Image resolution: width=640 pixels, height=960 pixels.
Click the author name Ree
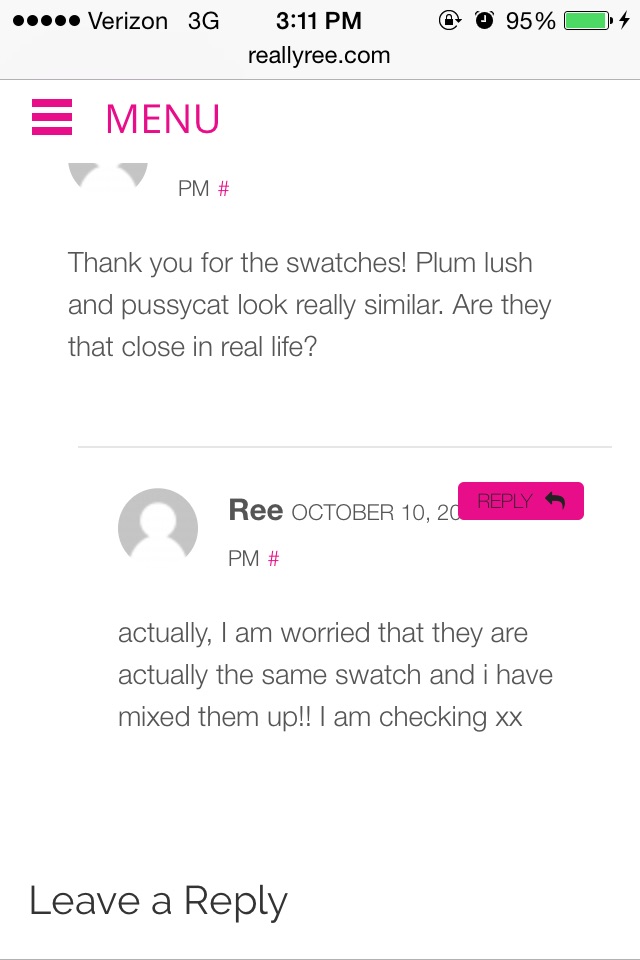(x=255, y=510)
